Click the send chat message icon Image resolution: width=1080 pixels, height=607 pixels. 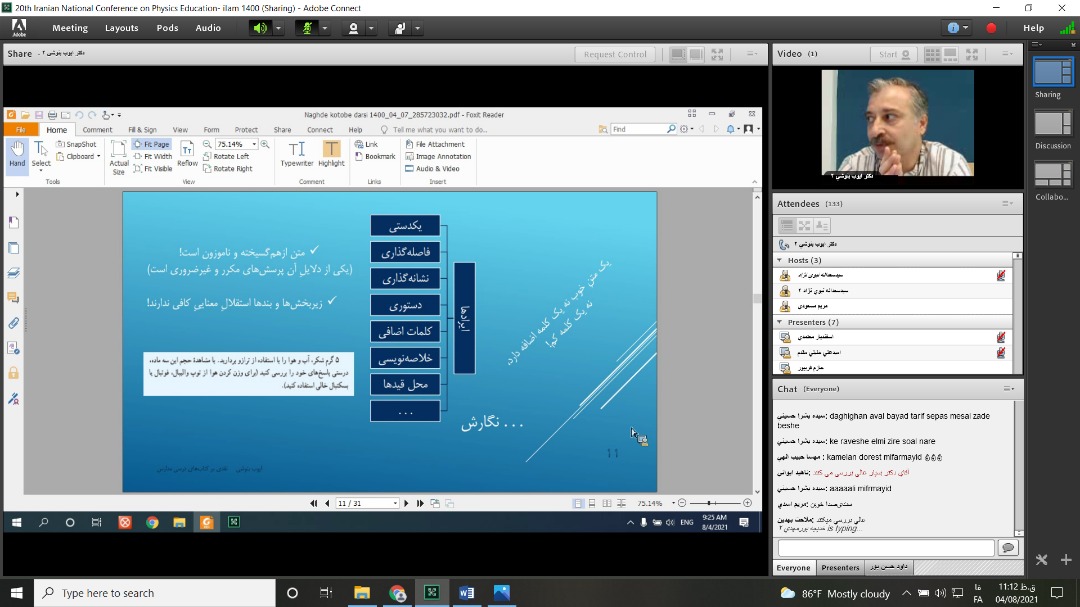click(x=1007, y=548)
